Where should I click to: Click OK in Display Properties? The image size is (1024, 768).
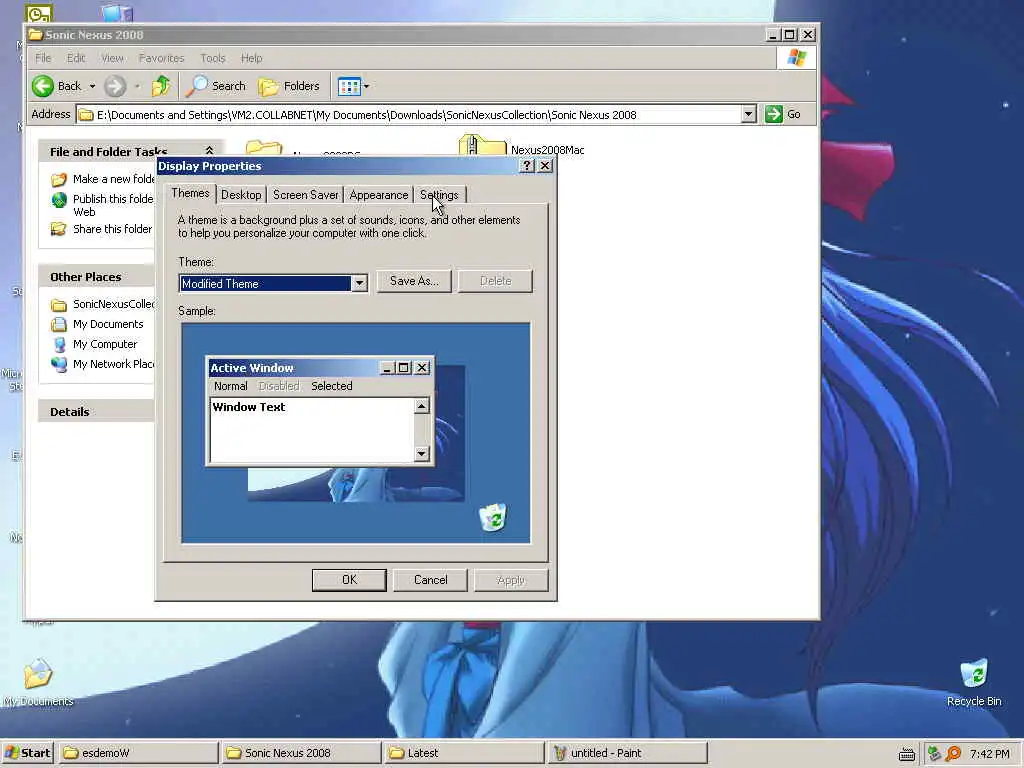[349, 580]
